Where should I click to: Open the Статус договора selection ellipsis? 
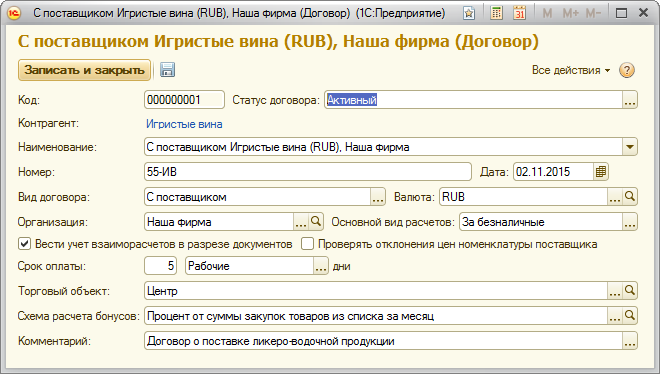[630, 100]
